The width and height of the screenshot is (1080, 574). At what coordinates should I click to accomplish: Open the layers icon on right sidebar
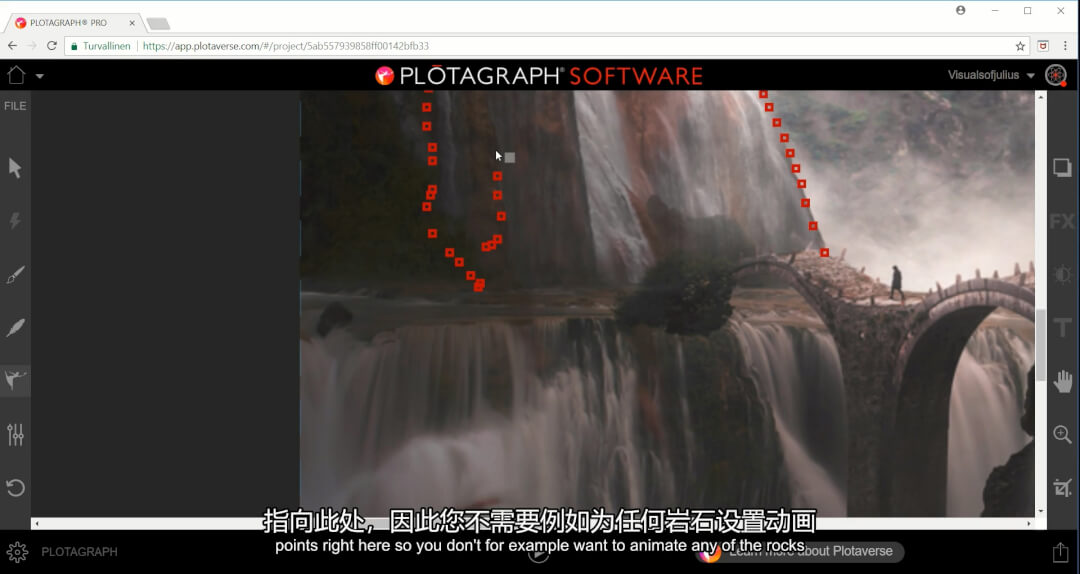1062,167
